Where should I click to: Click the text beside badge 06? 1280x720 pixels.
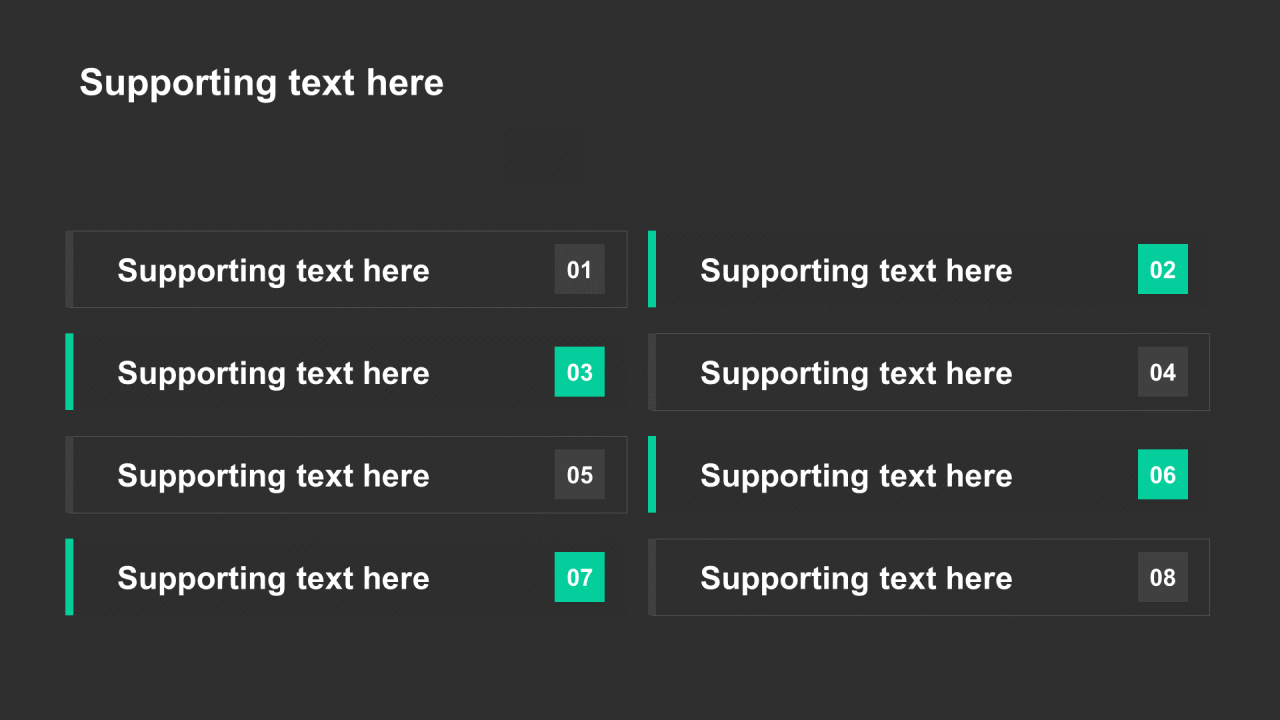(856, 476)
